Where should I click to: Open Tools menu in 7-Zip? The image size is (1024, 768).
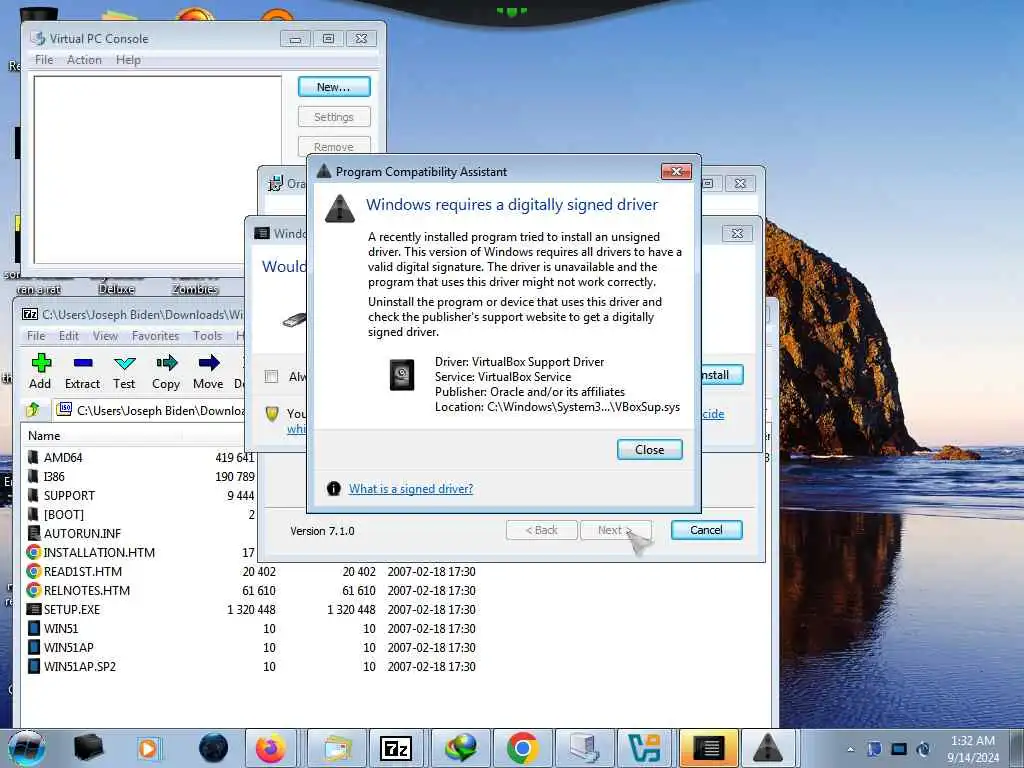[208, 336]
